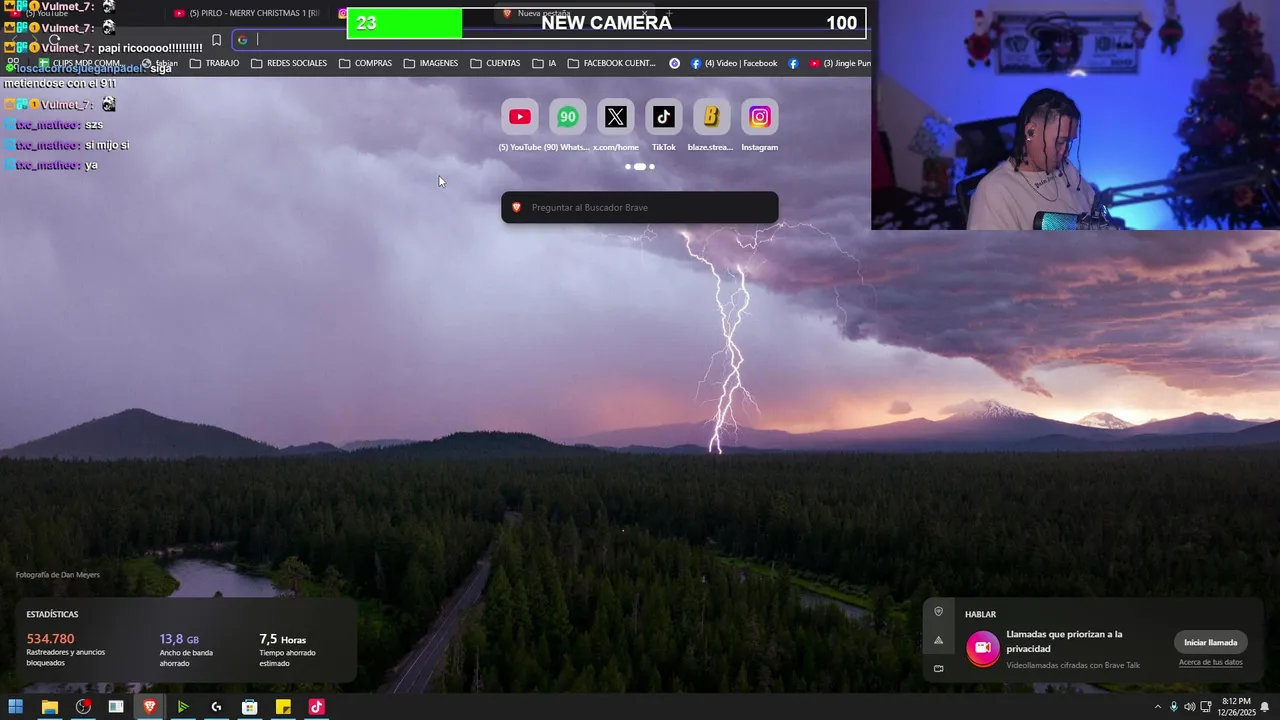Image resolution: width=1280 pixels, height=720 pixels.
Task: Open the (4) Video | Facebook bookmark
Action: [733, 63]
